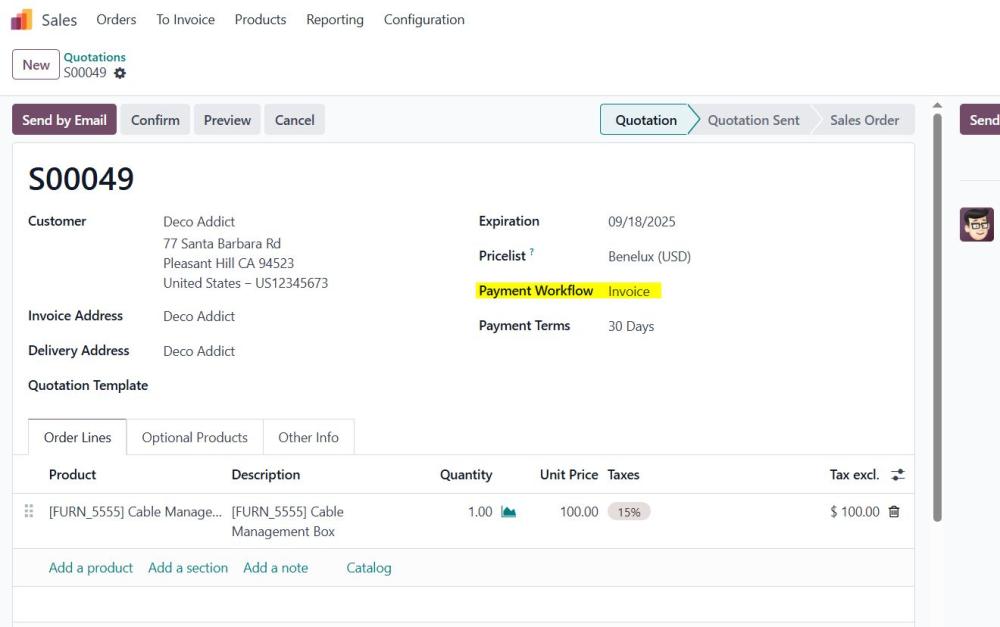Click the Pricelist help question mark
1000x627 pixels.
(x=532, y=253)
